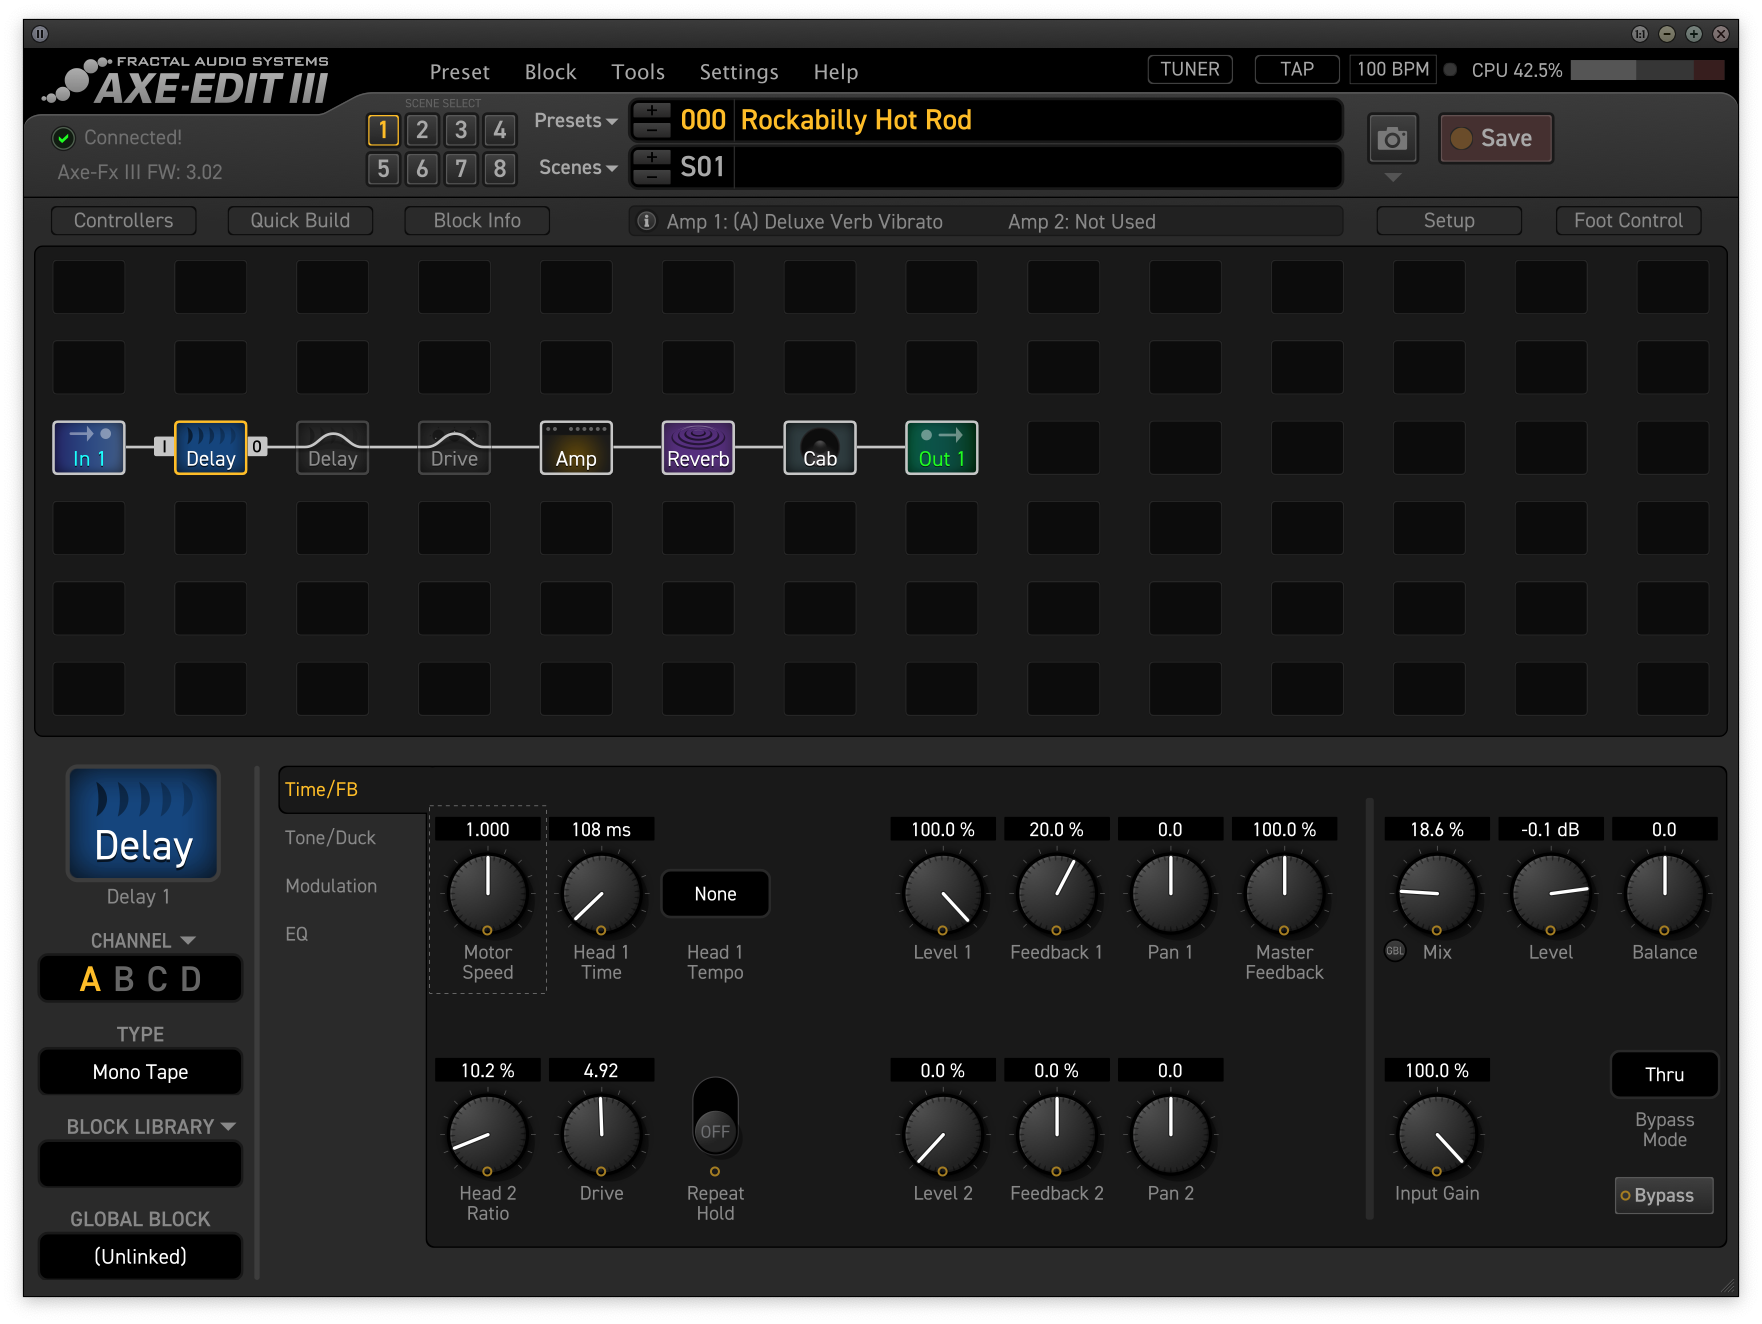Click the Feedback 1 knob
Image resolution: width=1762 pixels, height=1324 pixels.
[1056, 893]
